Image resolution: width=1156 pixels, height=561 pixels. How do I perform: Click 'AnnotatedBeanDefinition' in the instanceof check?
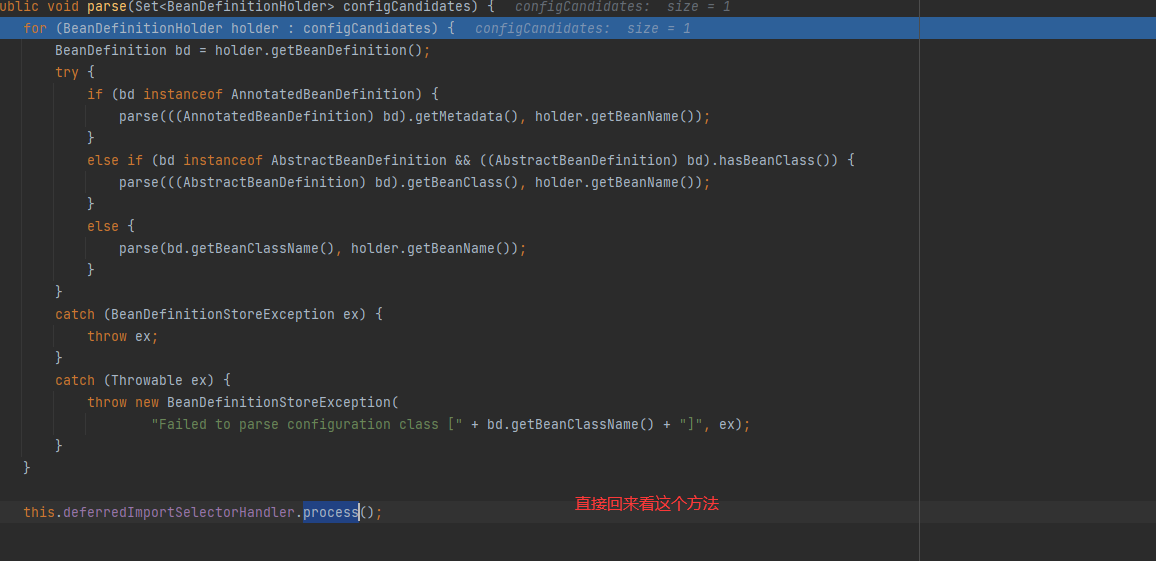323,94
